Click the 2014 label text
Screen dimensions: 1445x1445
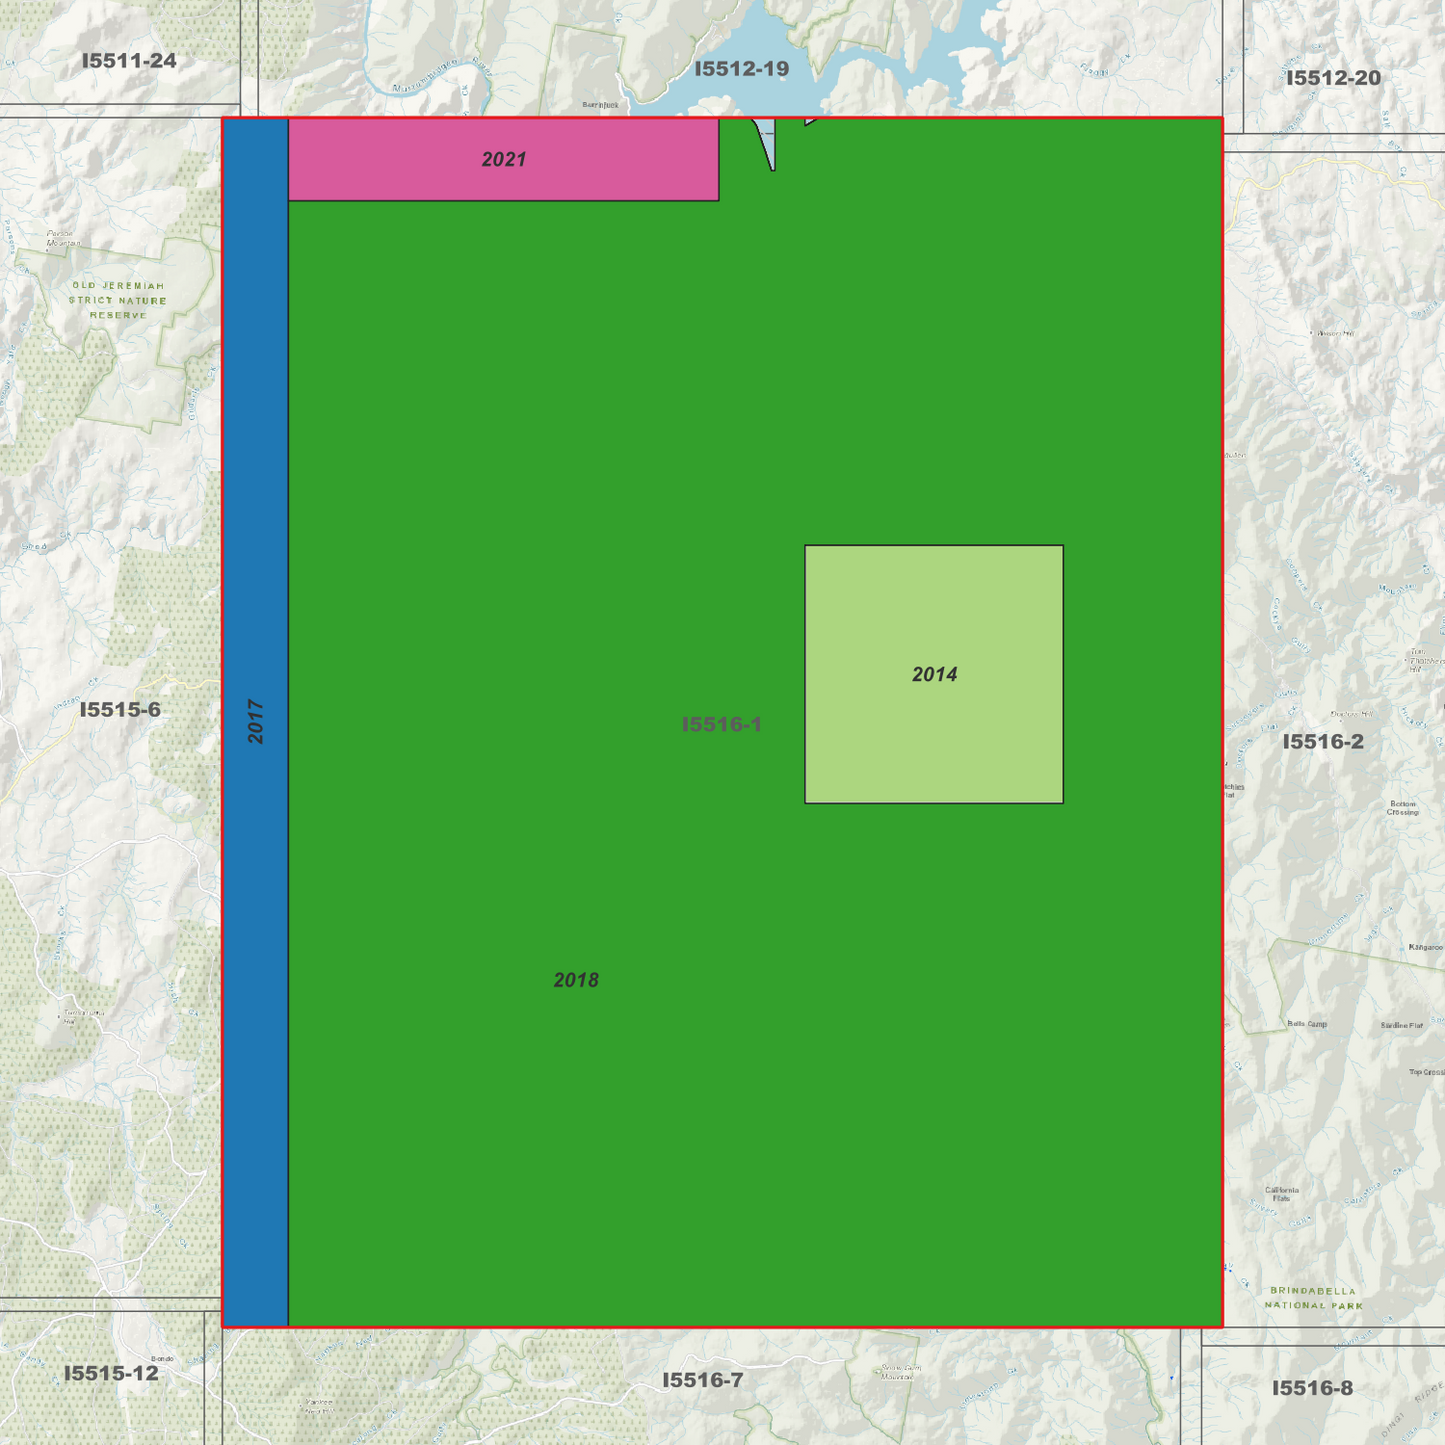click(934, 675)
